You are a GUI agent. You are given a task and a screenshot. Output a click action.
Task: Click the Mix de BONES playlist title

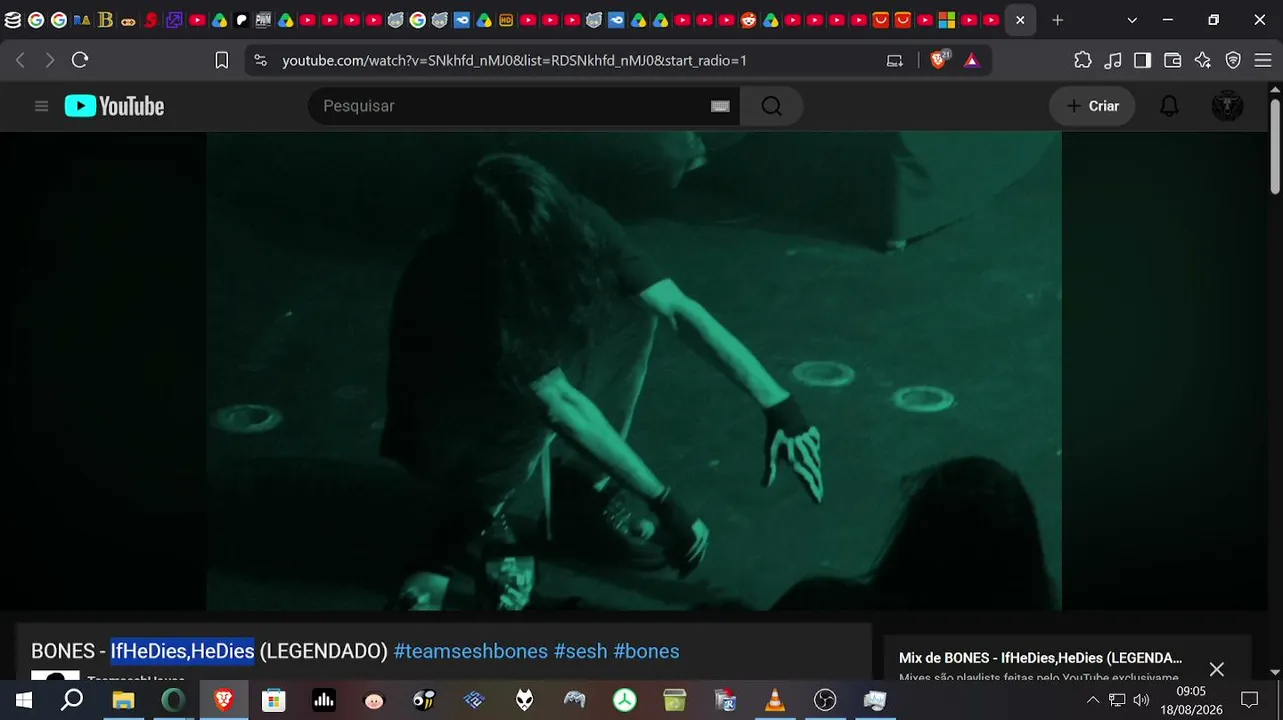click(1040, 658)
